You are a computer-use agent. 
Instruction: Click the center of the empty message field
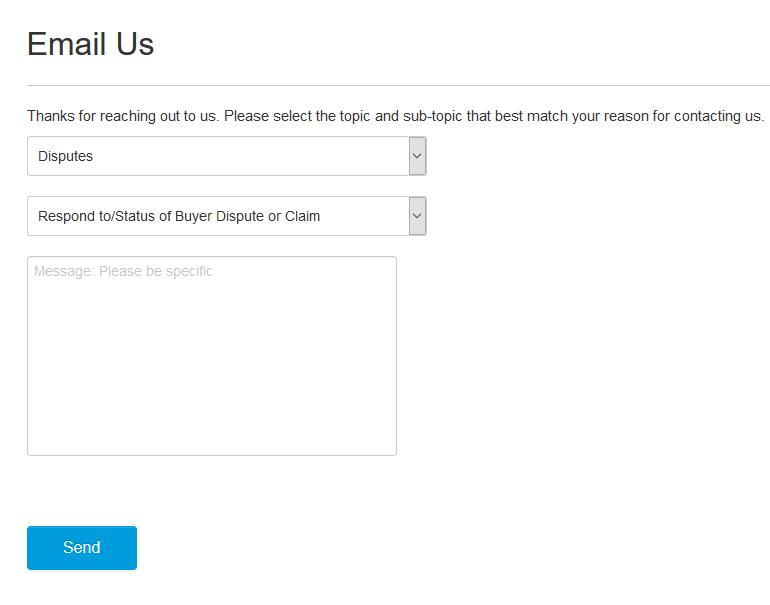tap(212, 356)
